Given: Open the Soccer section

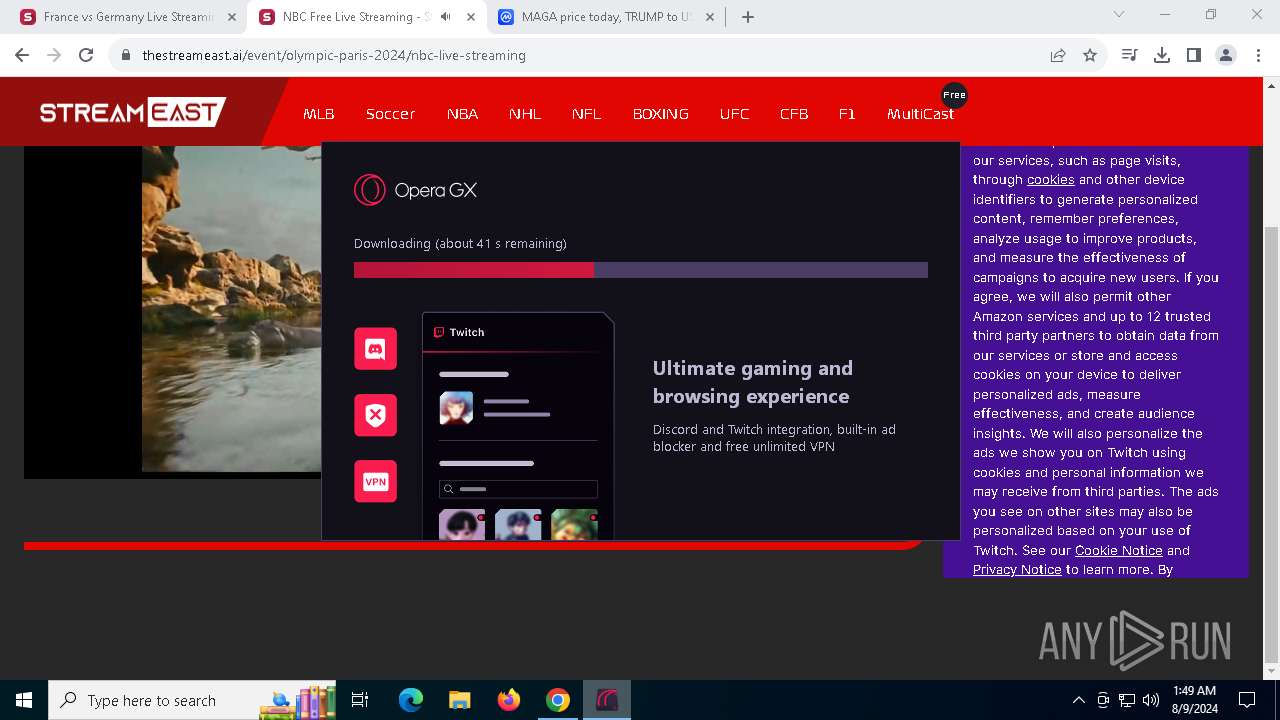Looking at the screenshot, I should (x=390, y=114).
